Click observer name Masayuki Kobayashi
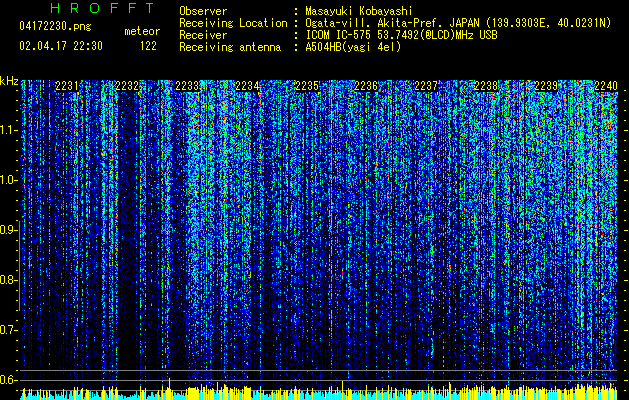 pos(359,11)
